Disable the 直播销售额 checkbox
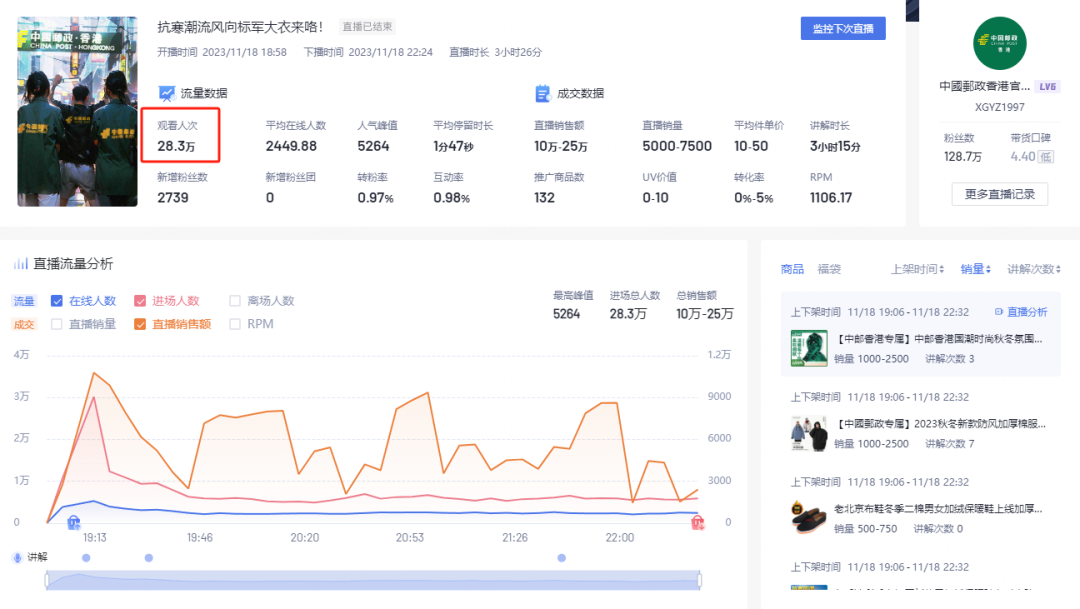 (x=140, y=324)
